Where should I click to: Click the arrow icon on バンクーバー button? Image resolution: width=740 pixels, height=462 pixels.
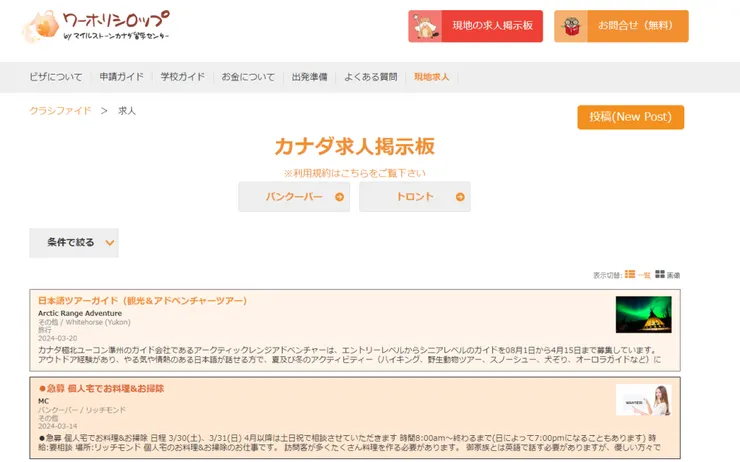point(339,197)
